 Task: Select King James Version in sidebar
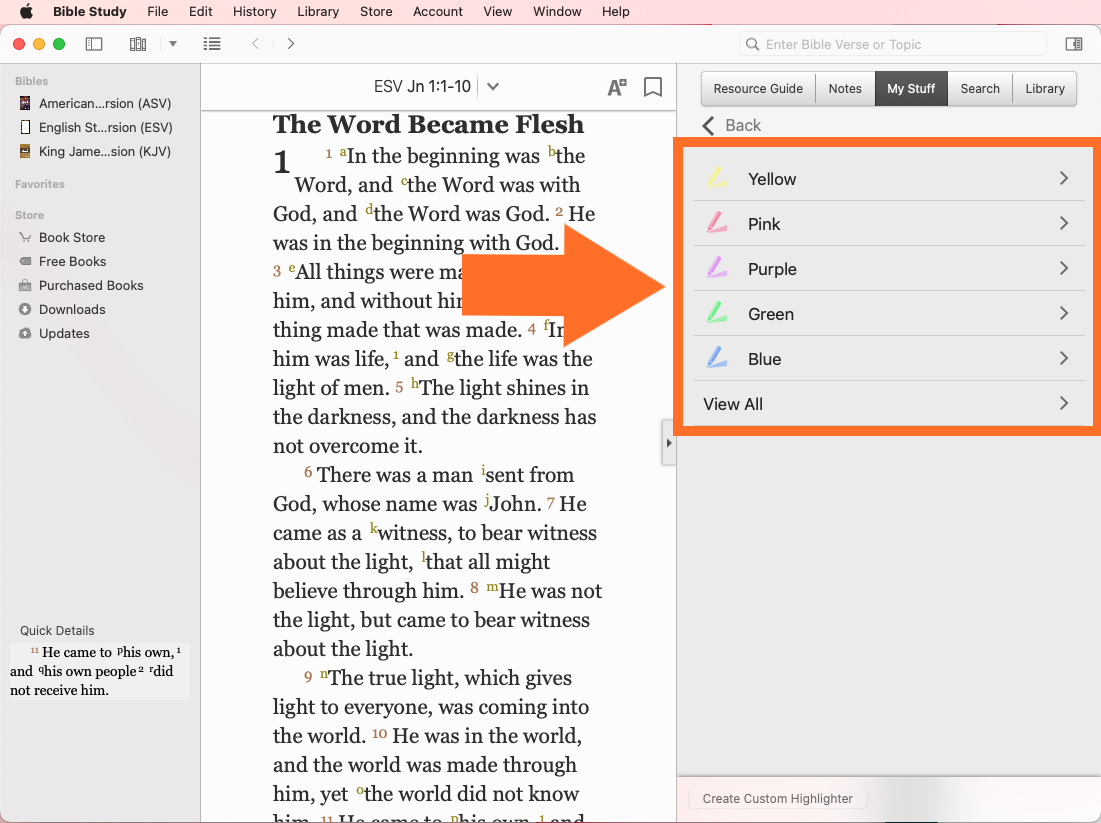(x=104, y=151)
